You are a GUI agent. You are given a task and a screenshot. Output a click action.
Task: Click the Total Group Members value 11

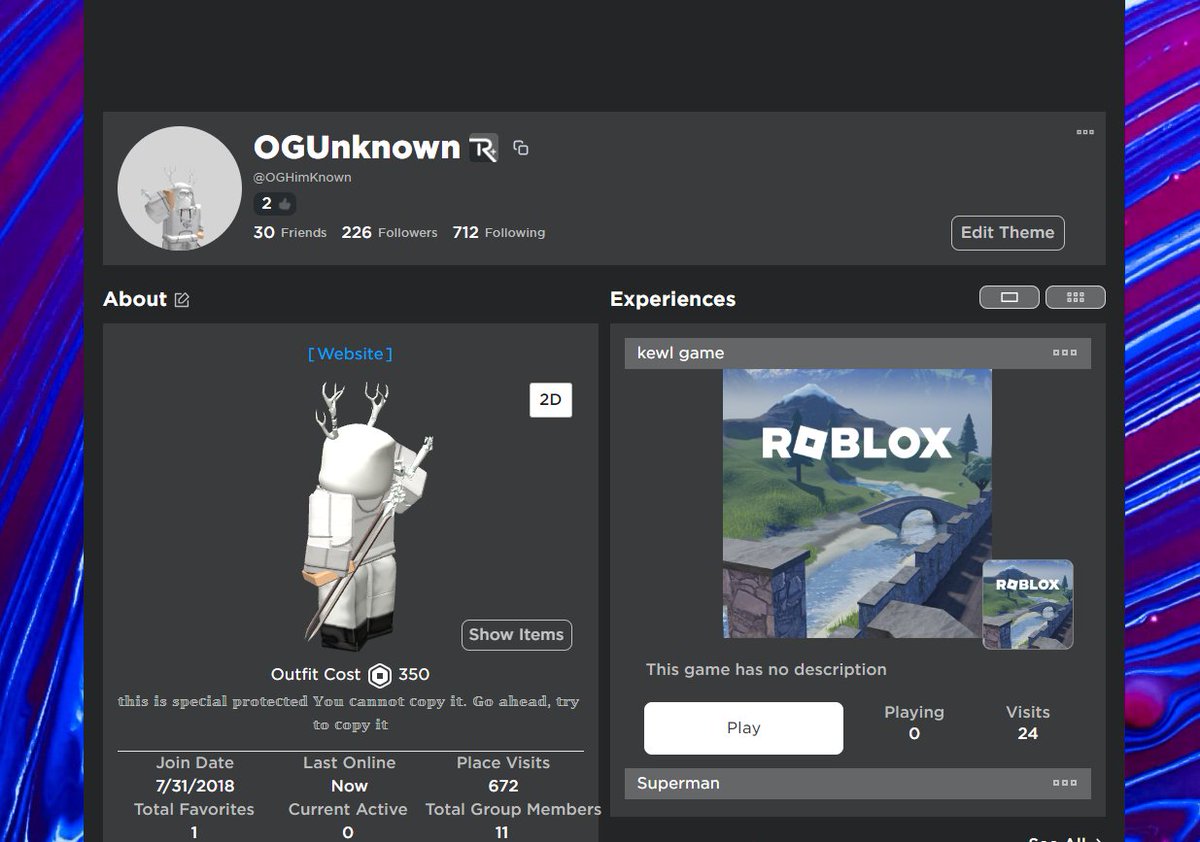(502, 832)
